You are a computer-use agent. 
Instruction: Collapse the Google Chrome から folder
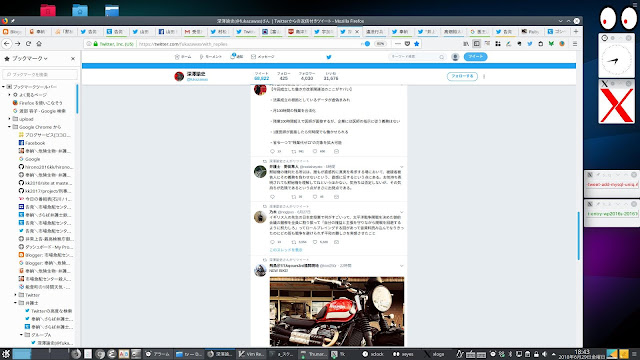[9, 127]
